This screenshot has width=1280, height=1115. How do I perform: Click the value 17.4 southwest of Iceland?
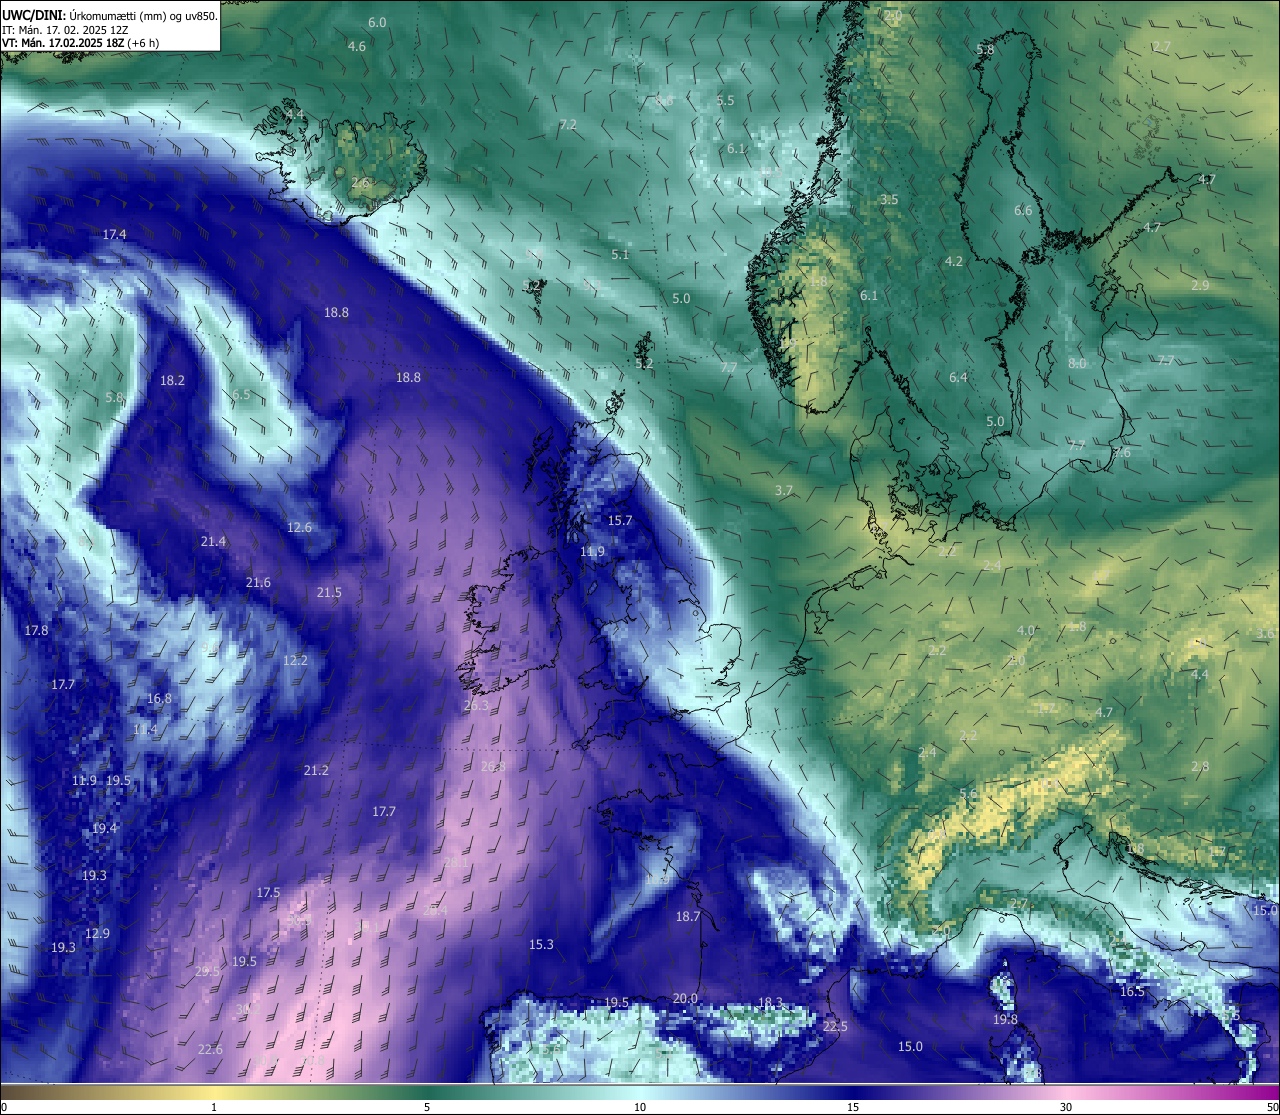(x=114, y=235)
